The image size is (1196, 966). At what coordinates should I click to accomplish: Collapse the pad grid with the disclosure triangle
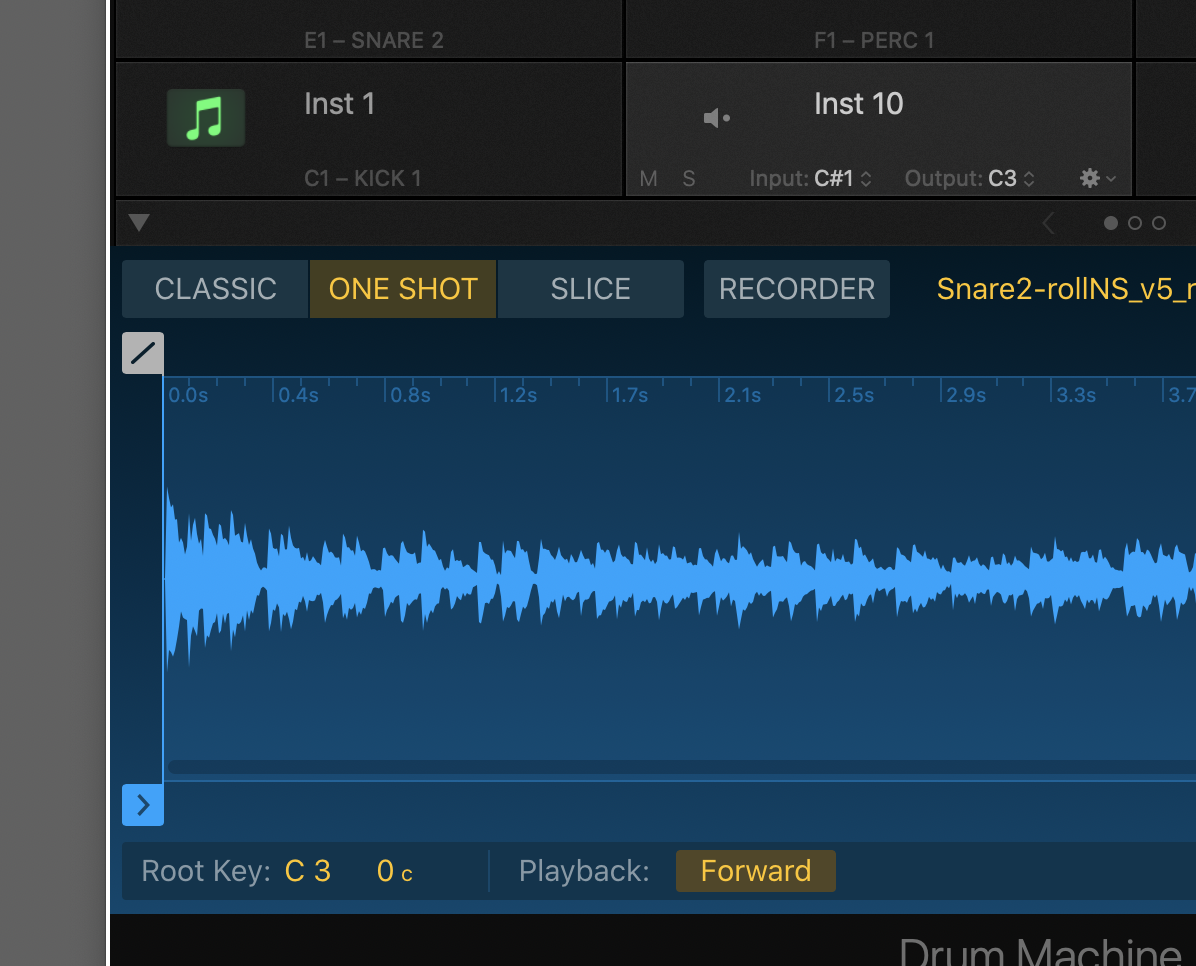click(139, 223)
